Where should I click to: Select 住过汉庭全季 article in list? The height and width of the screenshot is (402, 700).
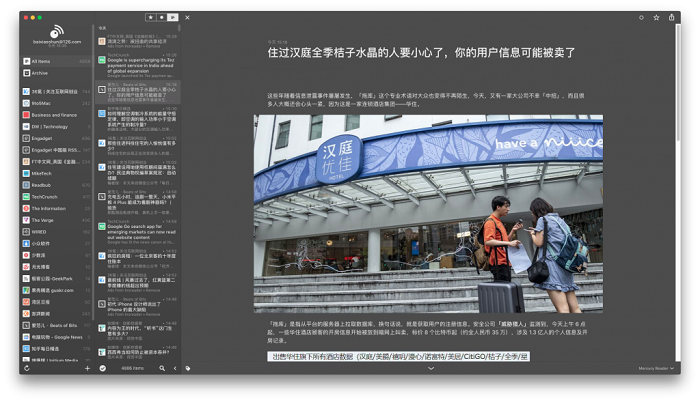click(138, 92)
